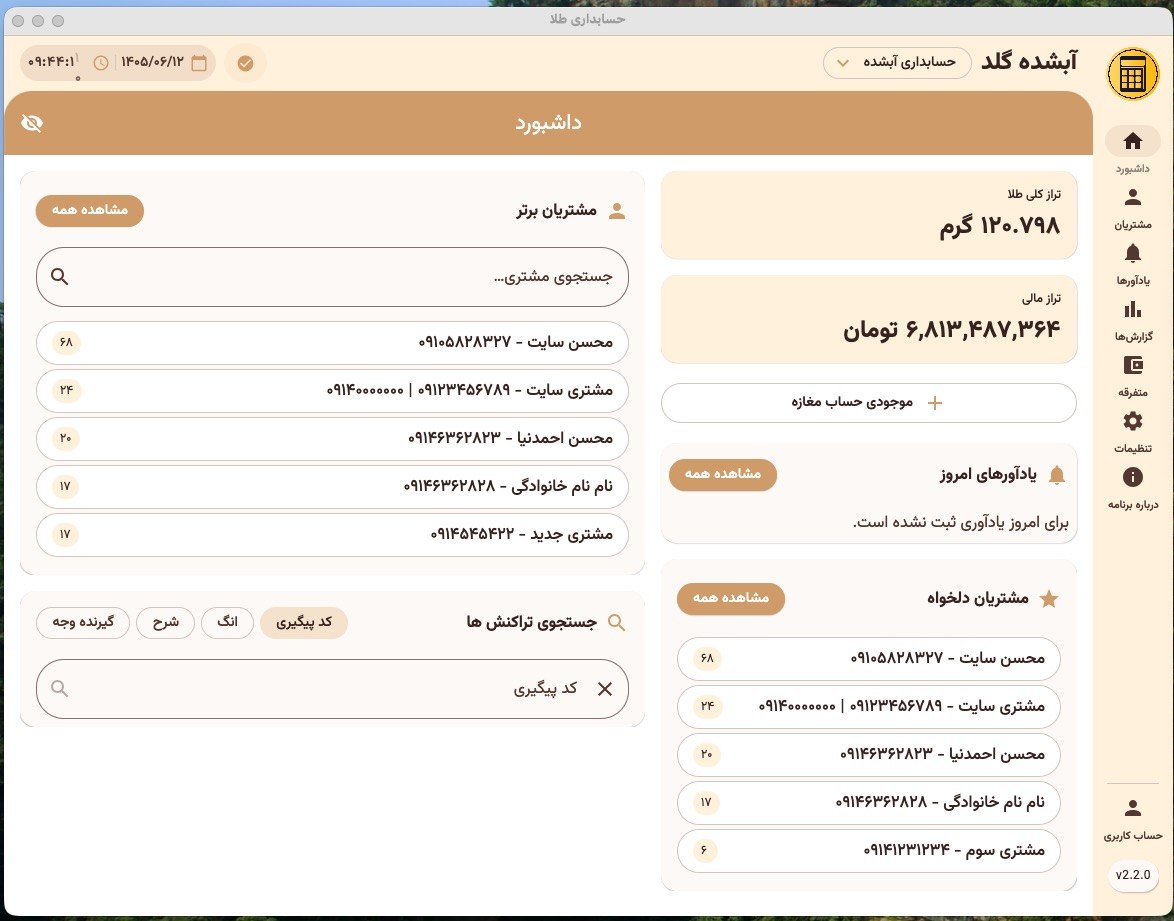
Task: Open یادآورها reminders bell in sidebar
Action: (x=1133, y=254)
